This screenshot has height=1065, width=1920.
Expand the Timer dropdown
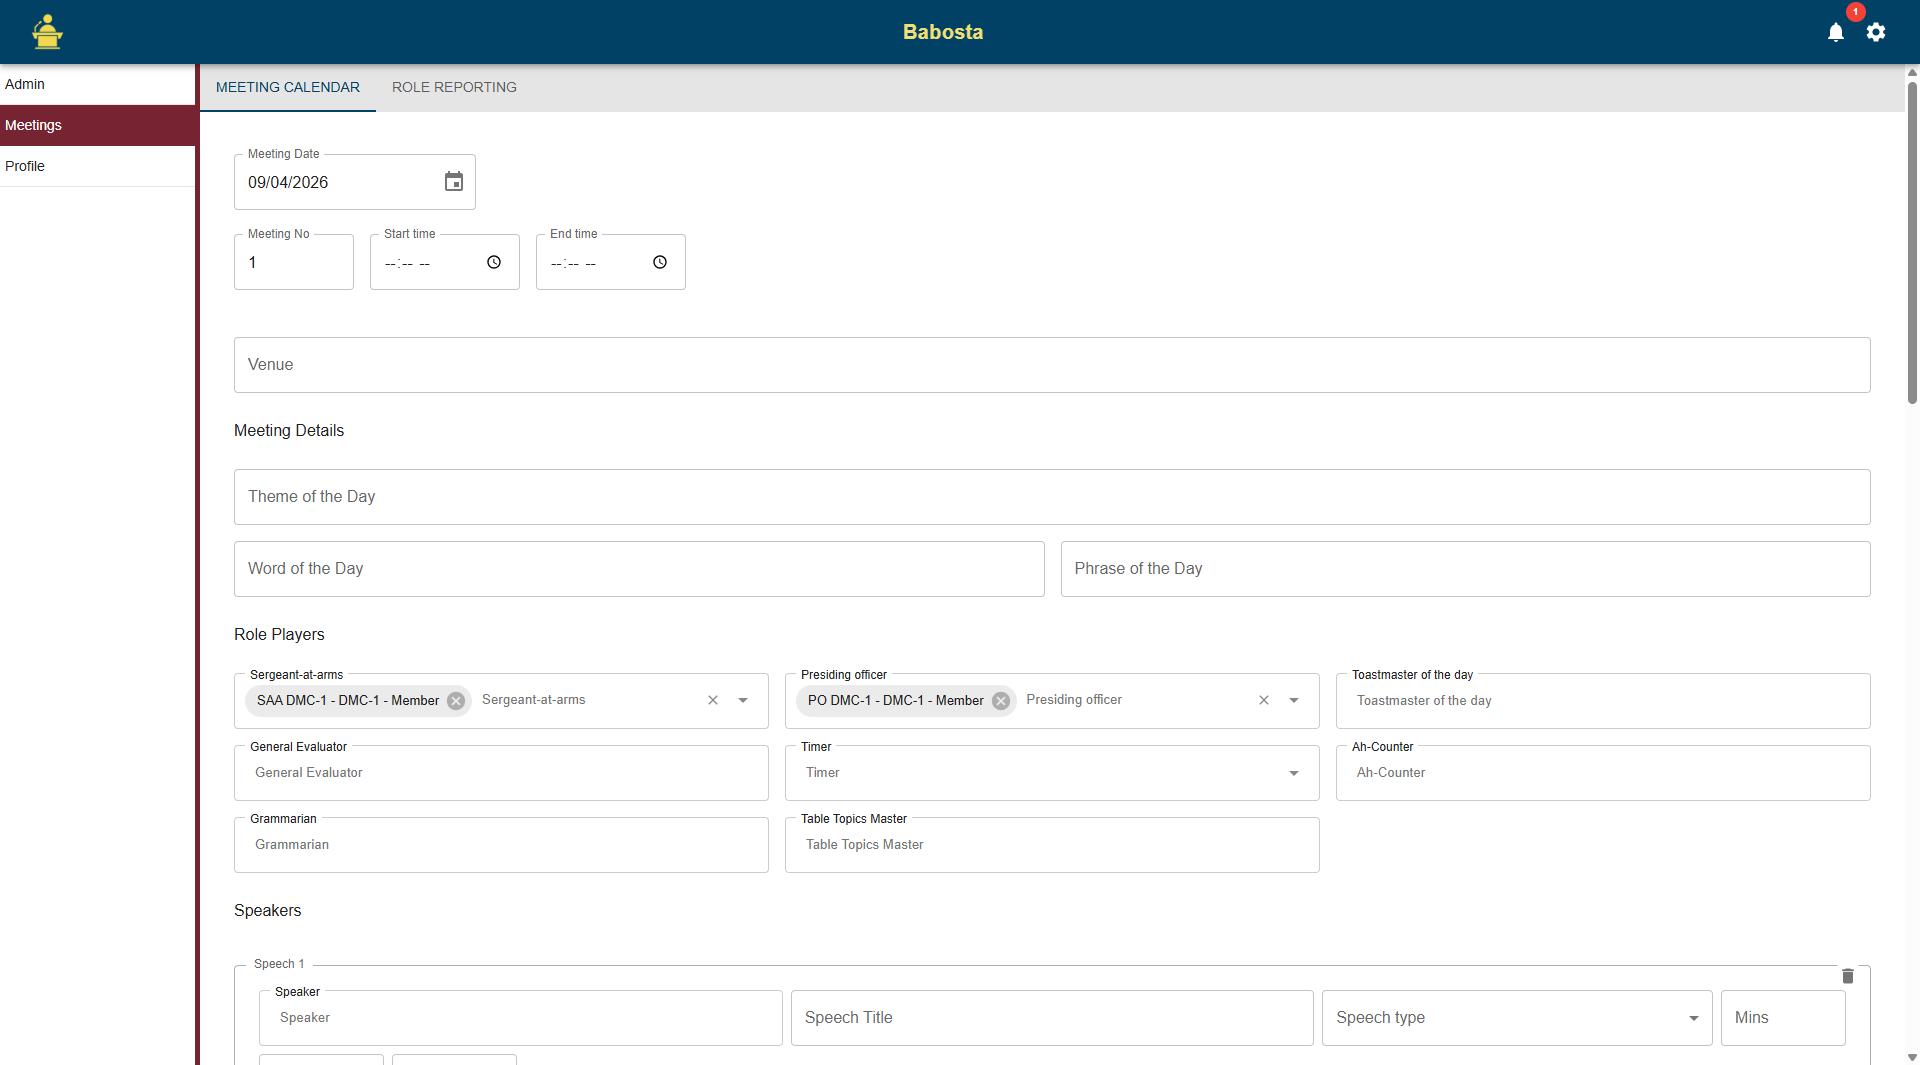click(1294, 773)
